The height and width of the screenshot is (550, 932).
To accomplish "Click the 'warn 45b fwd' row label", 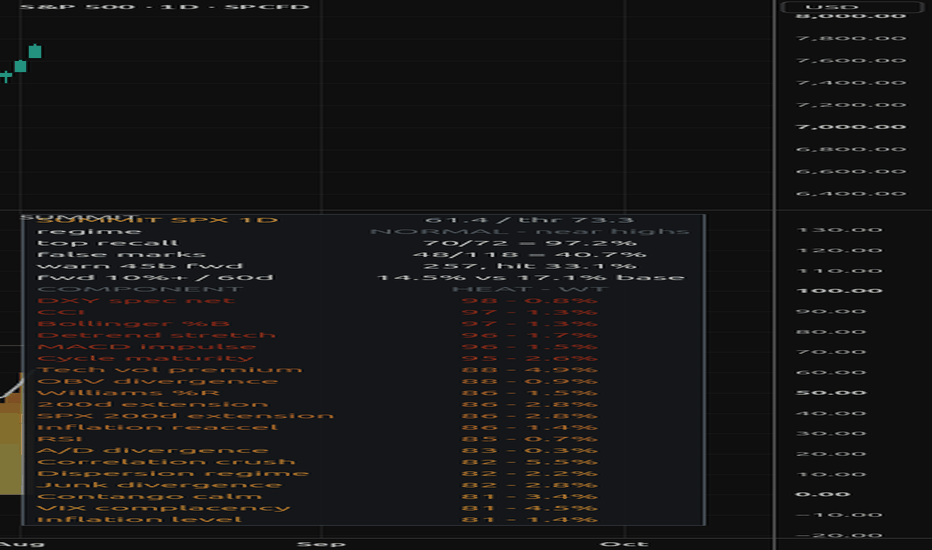I will (x=140, y=266).
